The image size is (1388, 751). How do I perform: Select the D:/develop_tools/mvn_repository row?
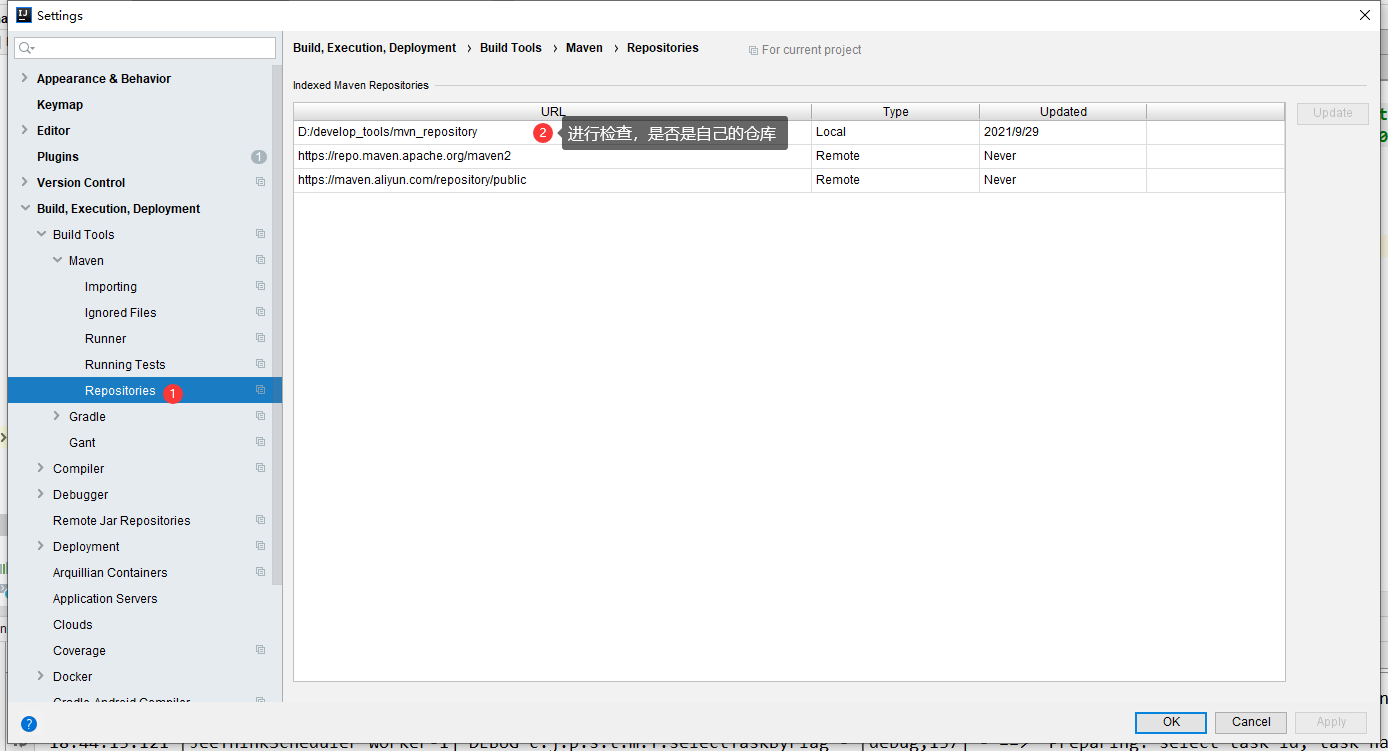tap(789, 132)
